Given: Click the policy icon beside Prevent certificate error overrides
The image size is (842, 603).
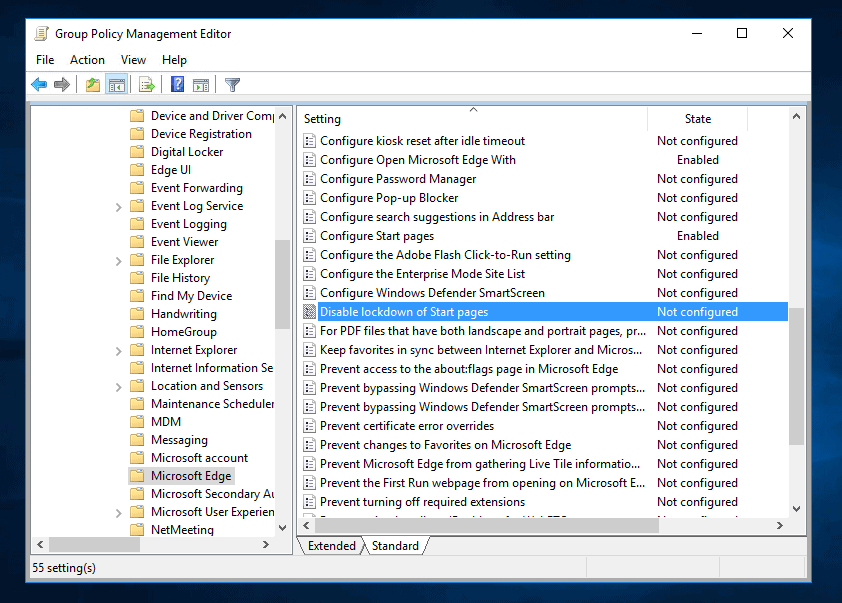Looking at the screenshot, I should click(309, 426).
